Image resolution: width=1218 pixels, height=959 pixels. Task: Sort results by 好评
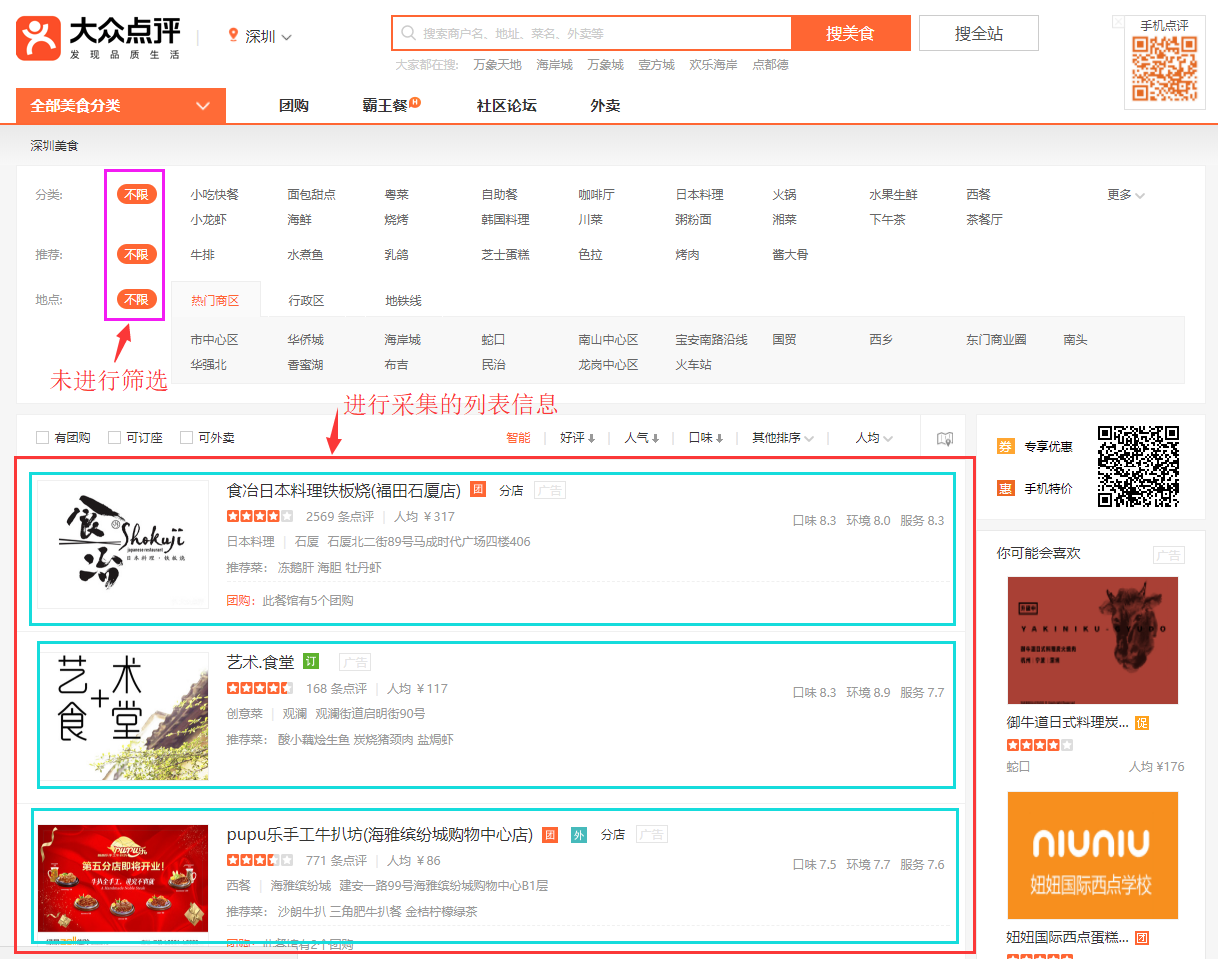578,438
